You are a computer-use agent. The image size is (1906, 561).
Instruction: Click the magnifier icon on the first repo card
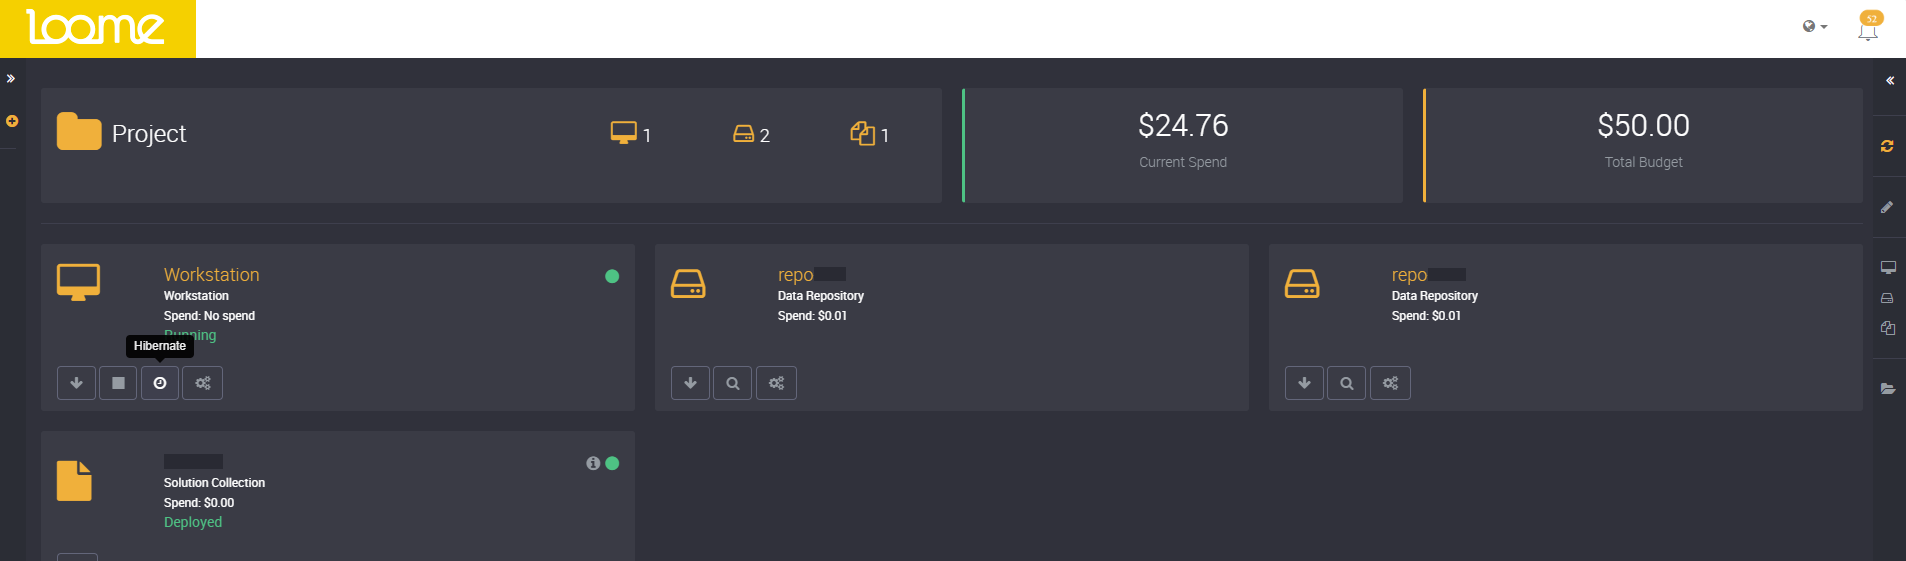(x=733, y=383)
